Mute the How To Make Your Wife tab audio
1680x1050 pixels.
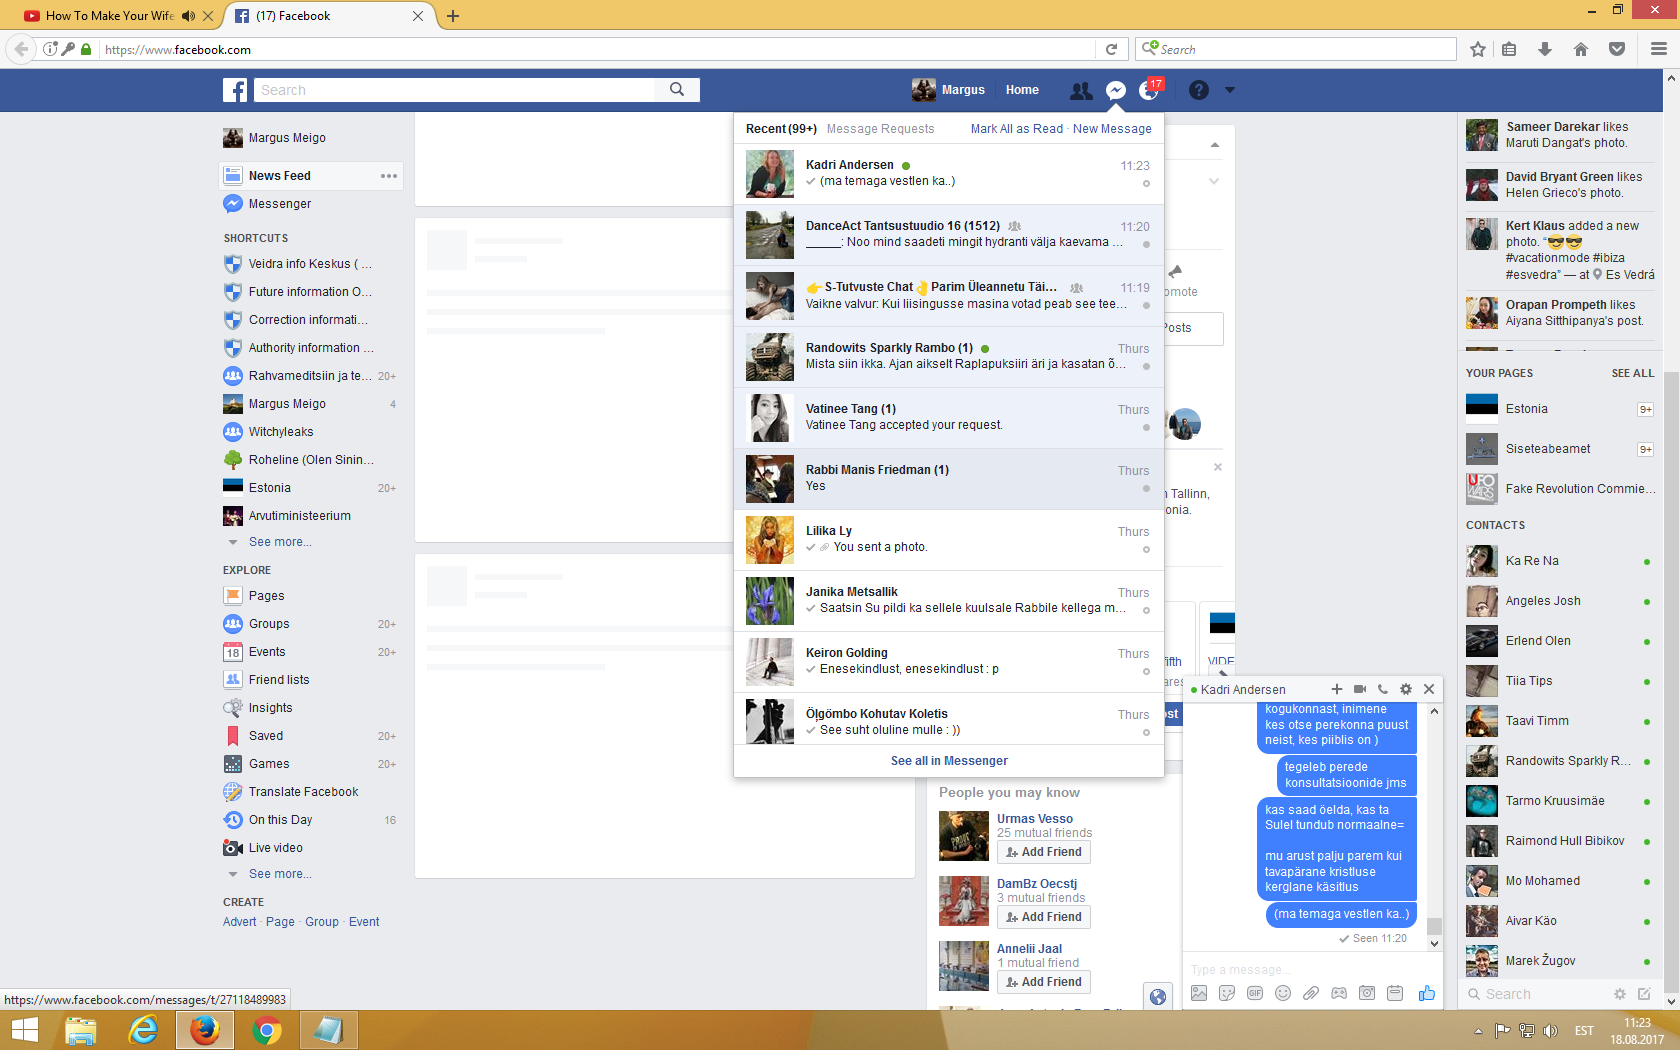[x=188, y=16]
